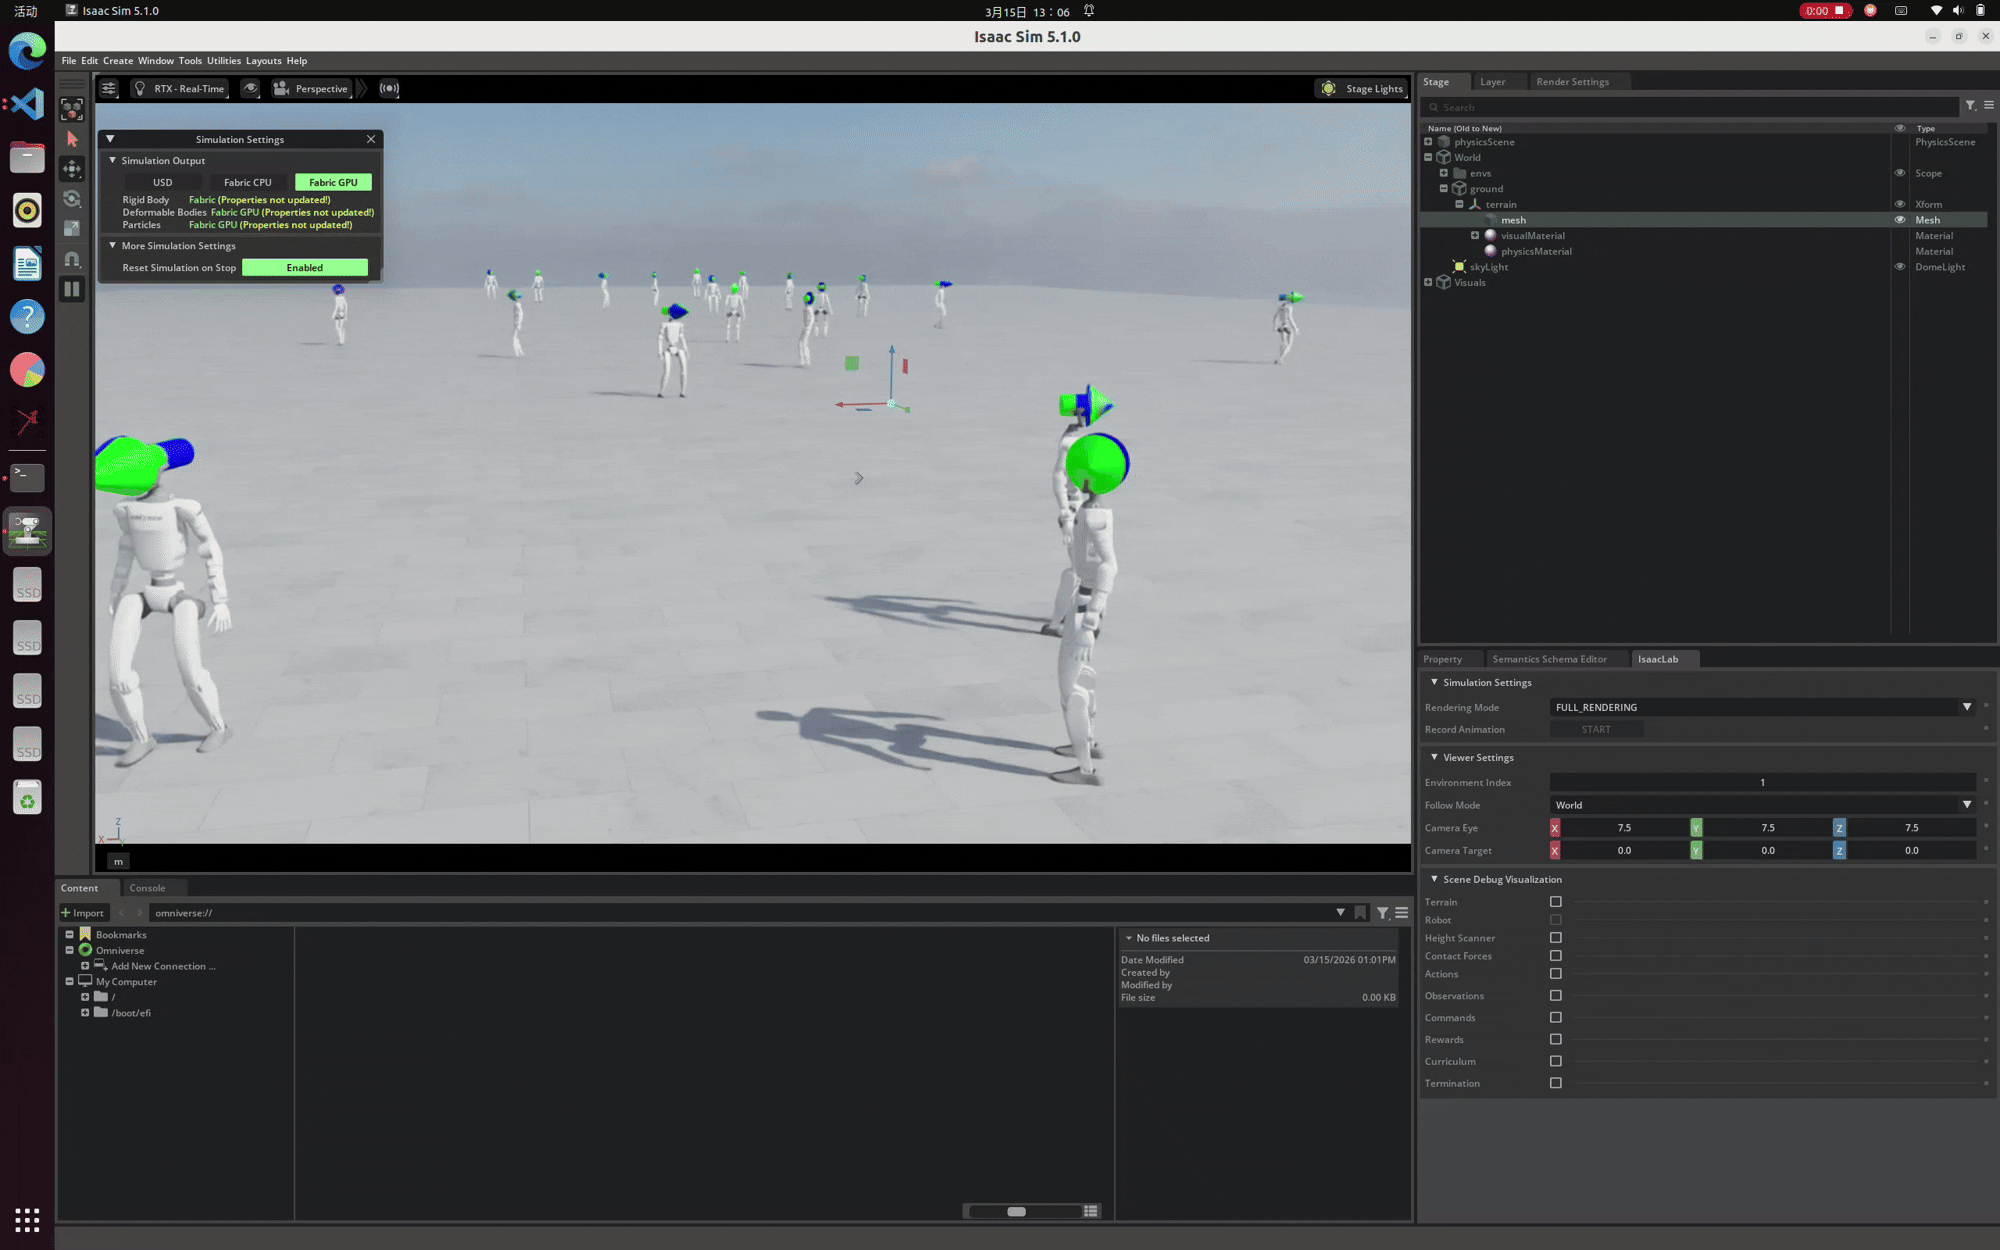Screen dimensions: 2000x1250
Task: Activate the Rotate gizmo tool
Action: (x=72, y=199)
